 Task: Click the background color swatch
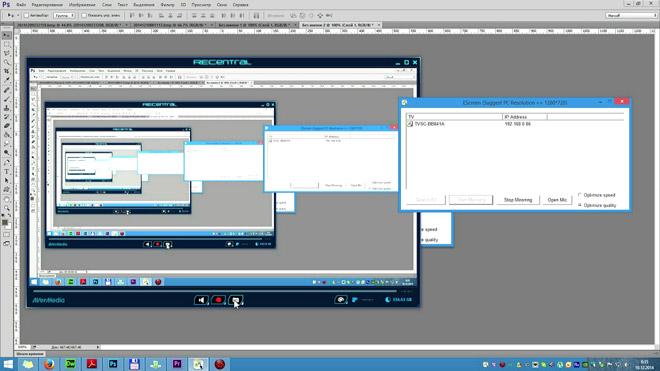(8, 225)
